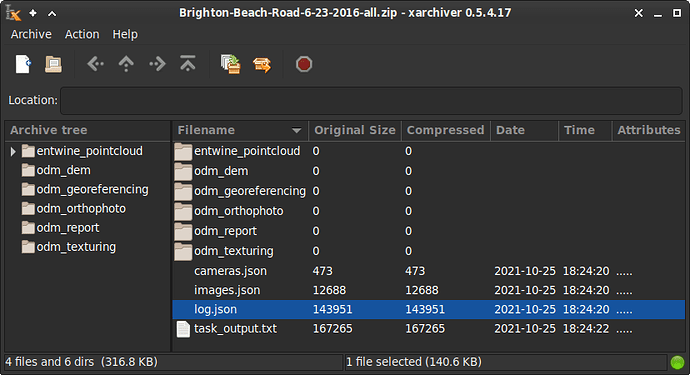The width and height of the screenshot is (690, 375).
Task: Jump to archive root with Home icon
Action: [x=188, y=64]
